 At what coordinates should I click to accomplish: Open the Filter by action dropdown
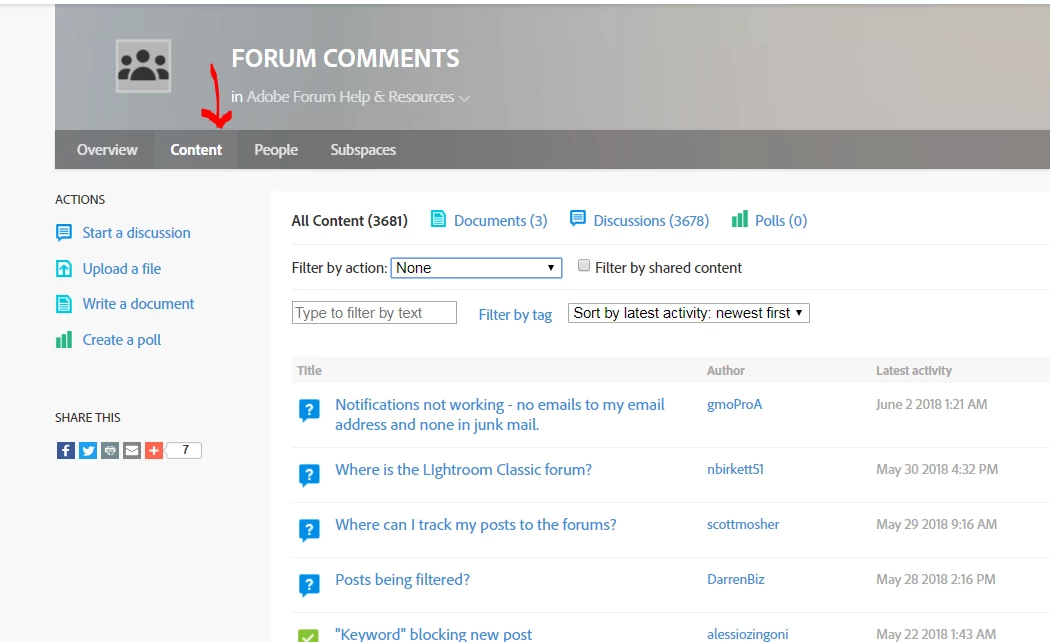pyautogui.click(x=476, y=268)
